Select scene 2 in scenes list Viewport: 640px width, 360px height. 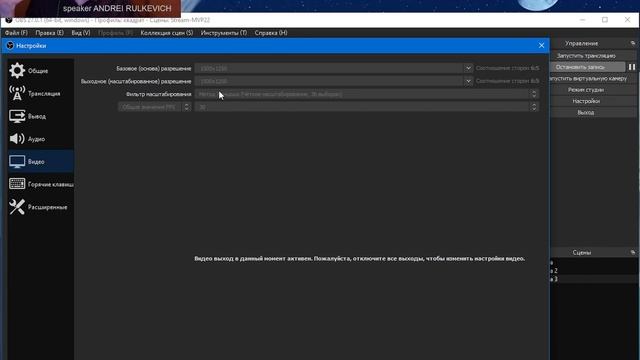coord(593,271)
